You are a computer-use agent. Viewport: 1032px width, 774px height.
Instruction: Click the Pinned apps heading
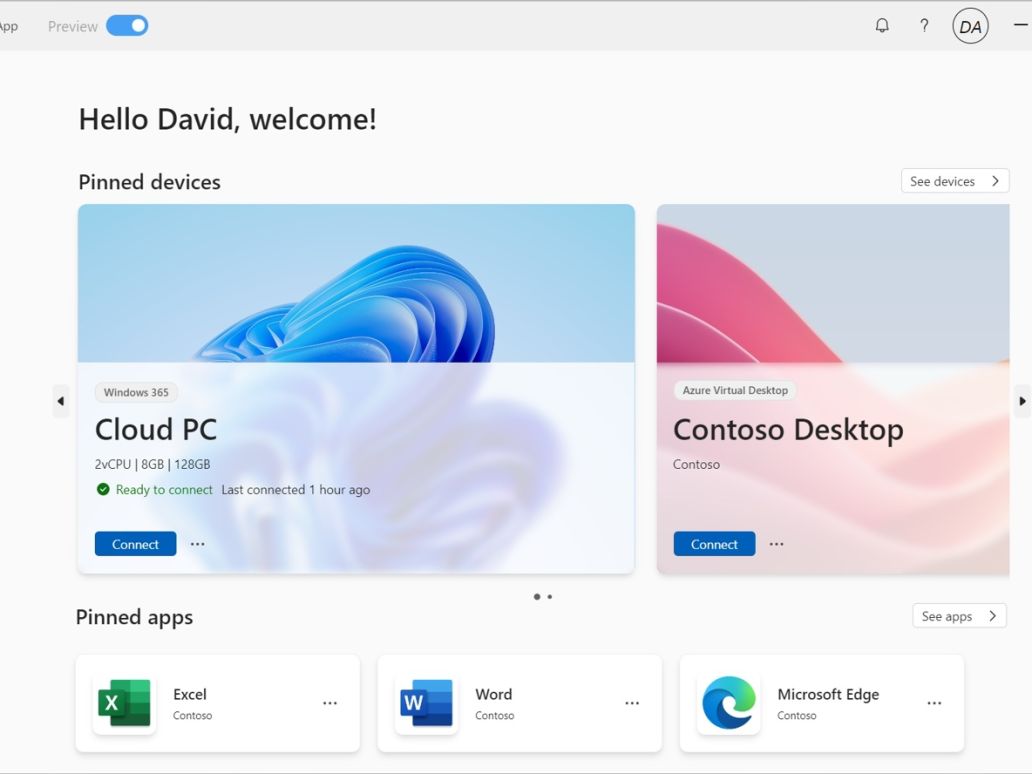(x=134, y=617)
